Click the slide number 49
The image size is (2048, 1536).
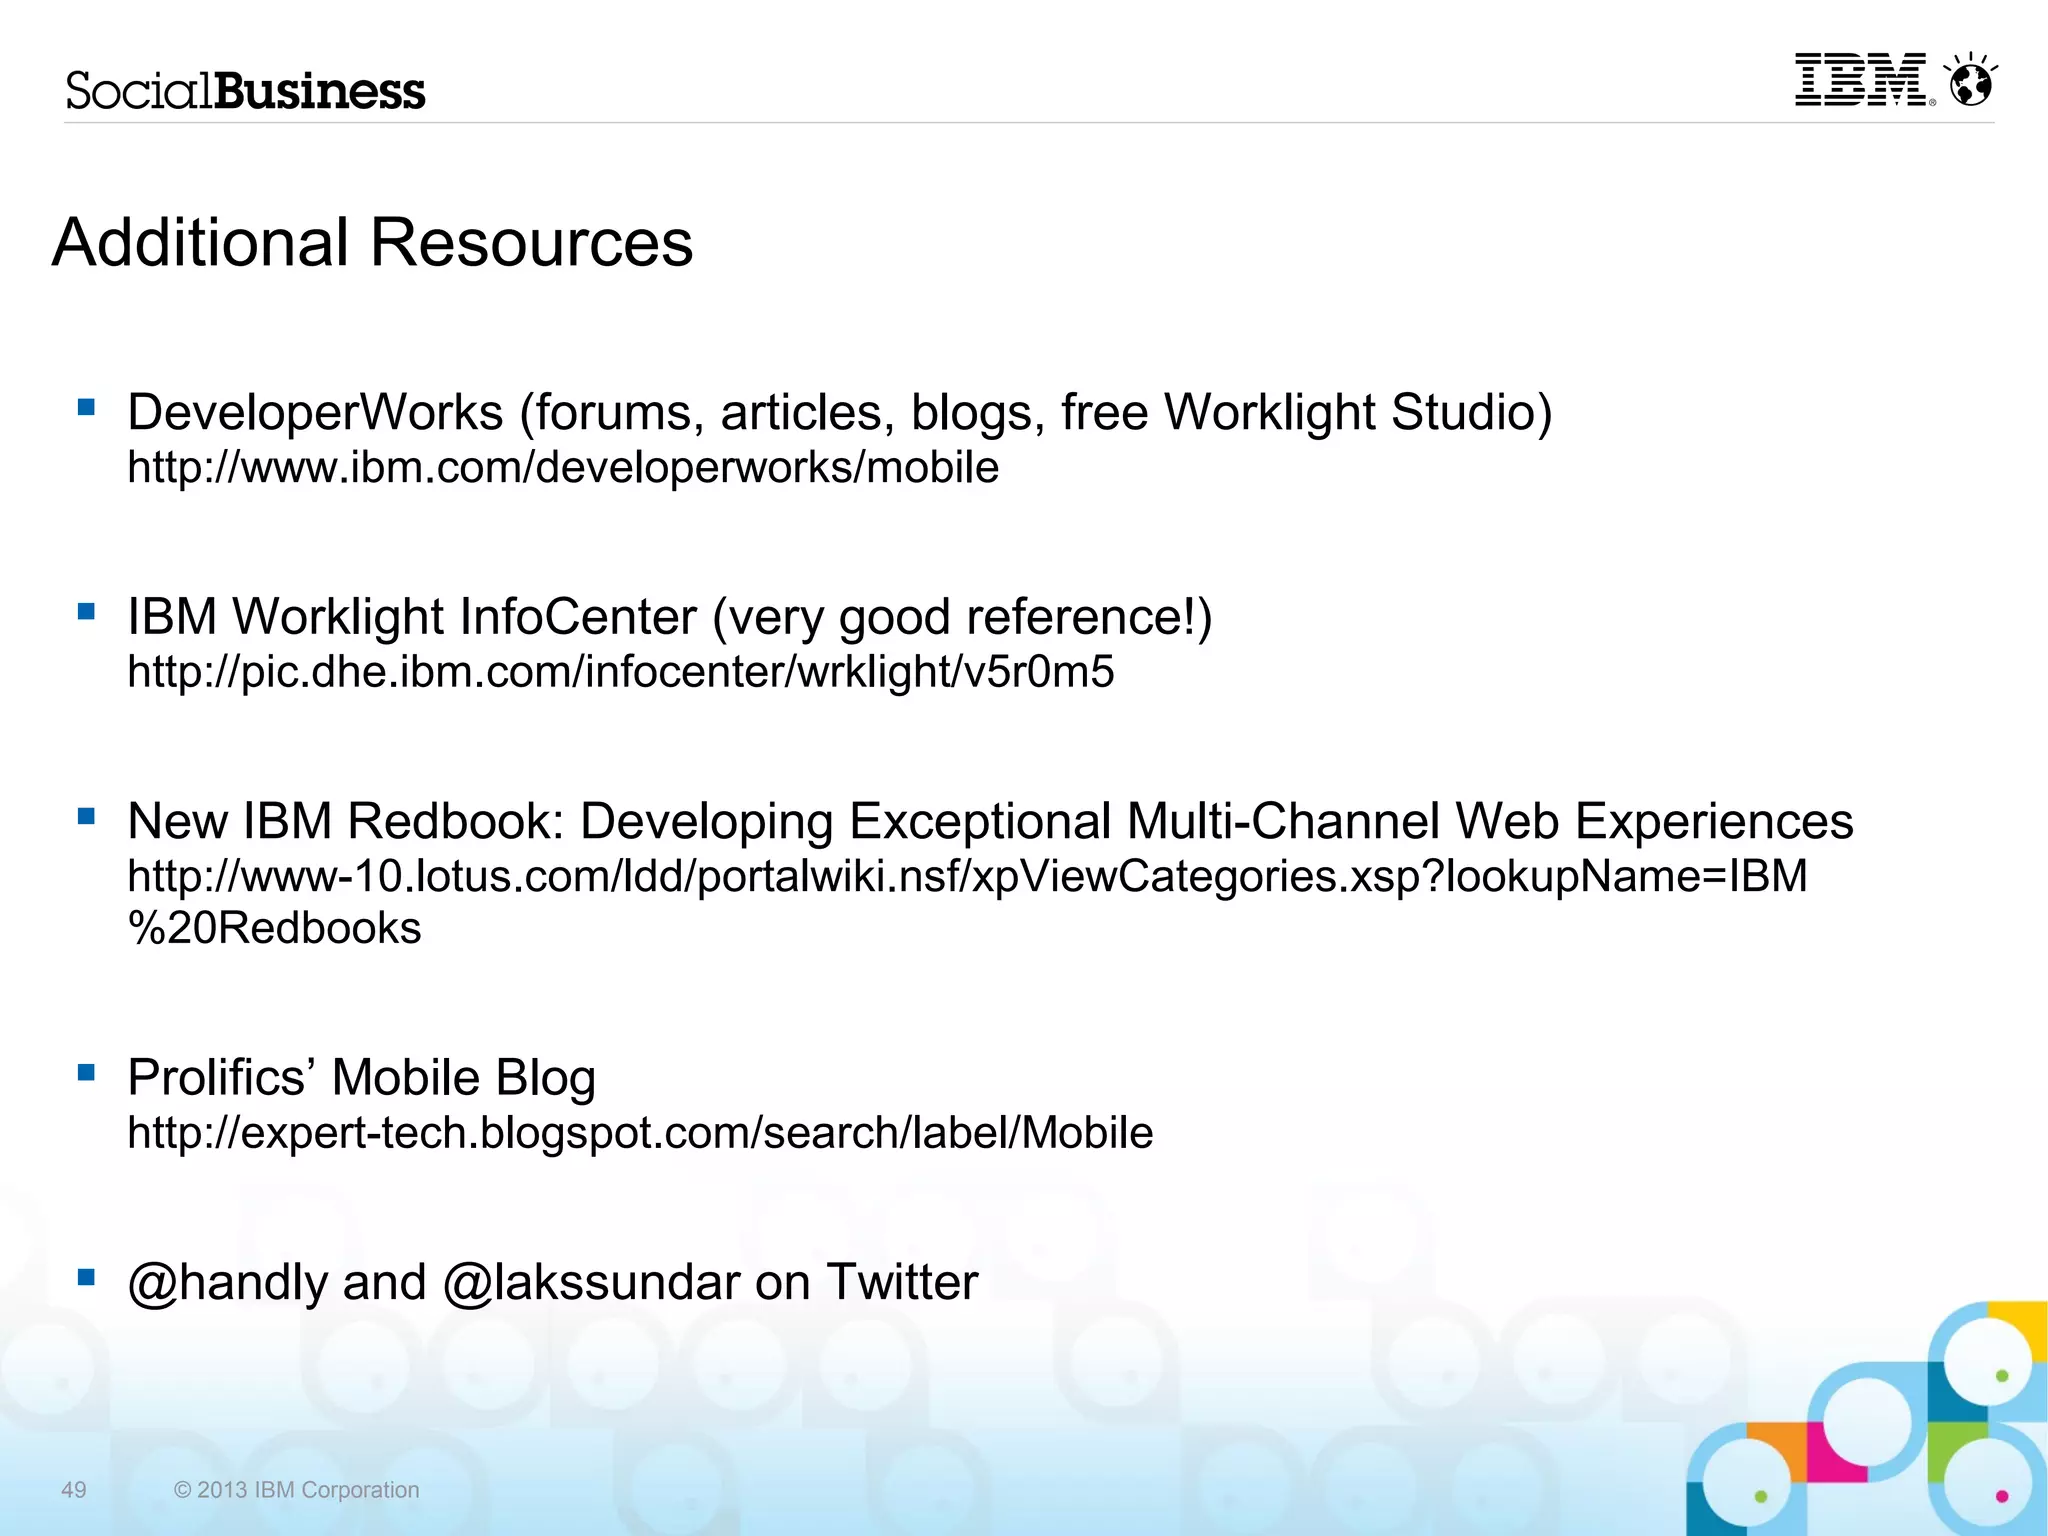click(x=74, y=1490)
